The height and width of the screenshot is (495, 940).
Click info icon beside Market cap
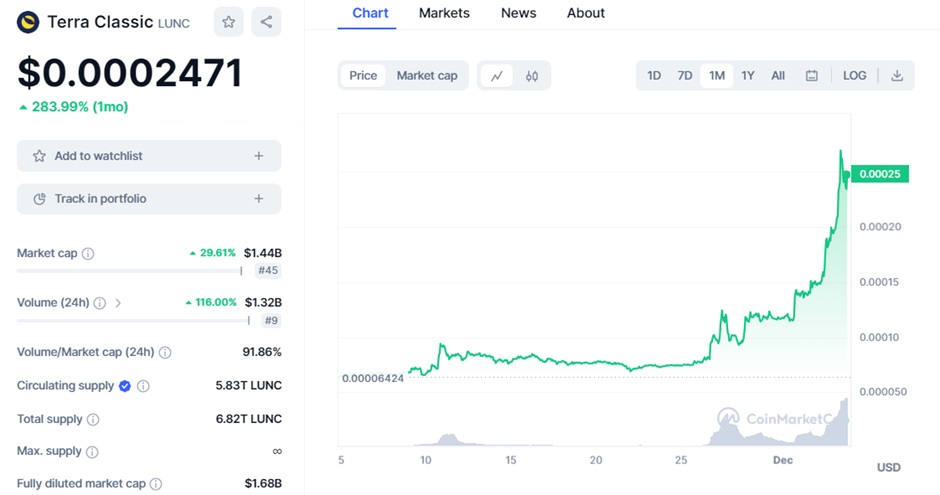click(x=88, y=254)
